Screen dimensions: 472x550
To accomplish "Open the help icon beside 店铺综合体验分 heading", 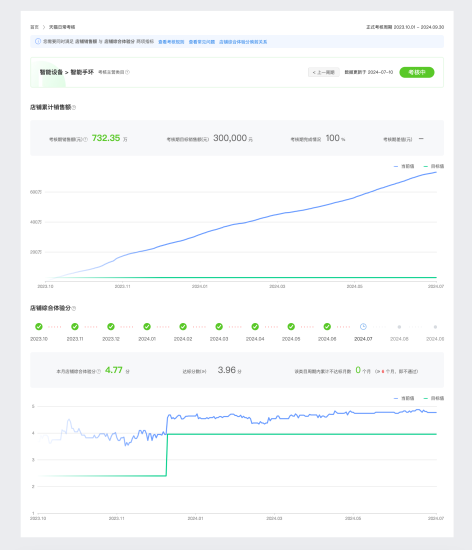I will 74,308.
